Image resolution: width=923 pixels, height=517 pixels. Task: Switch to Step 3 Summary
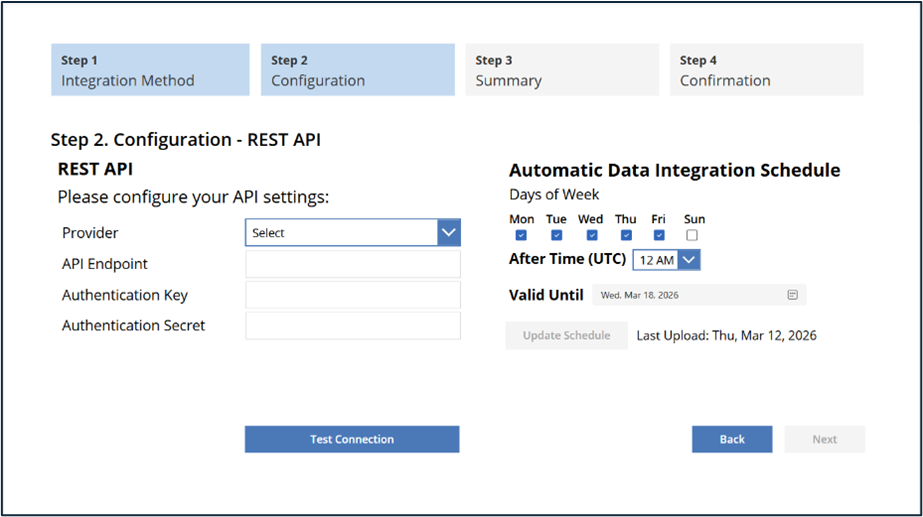coord(562,70)
